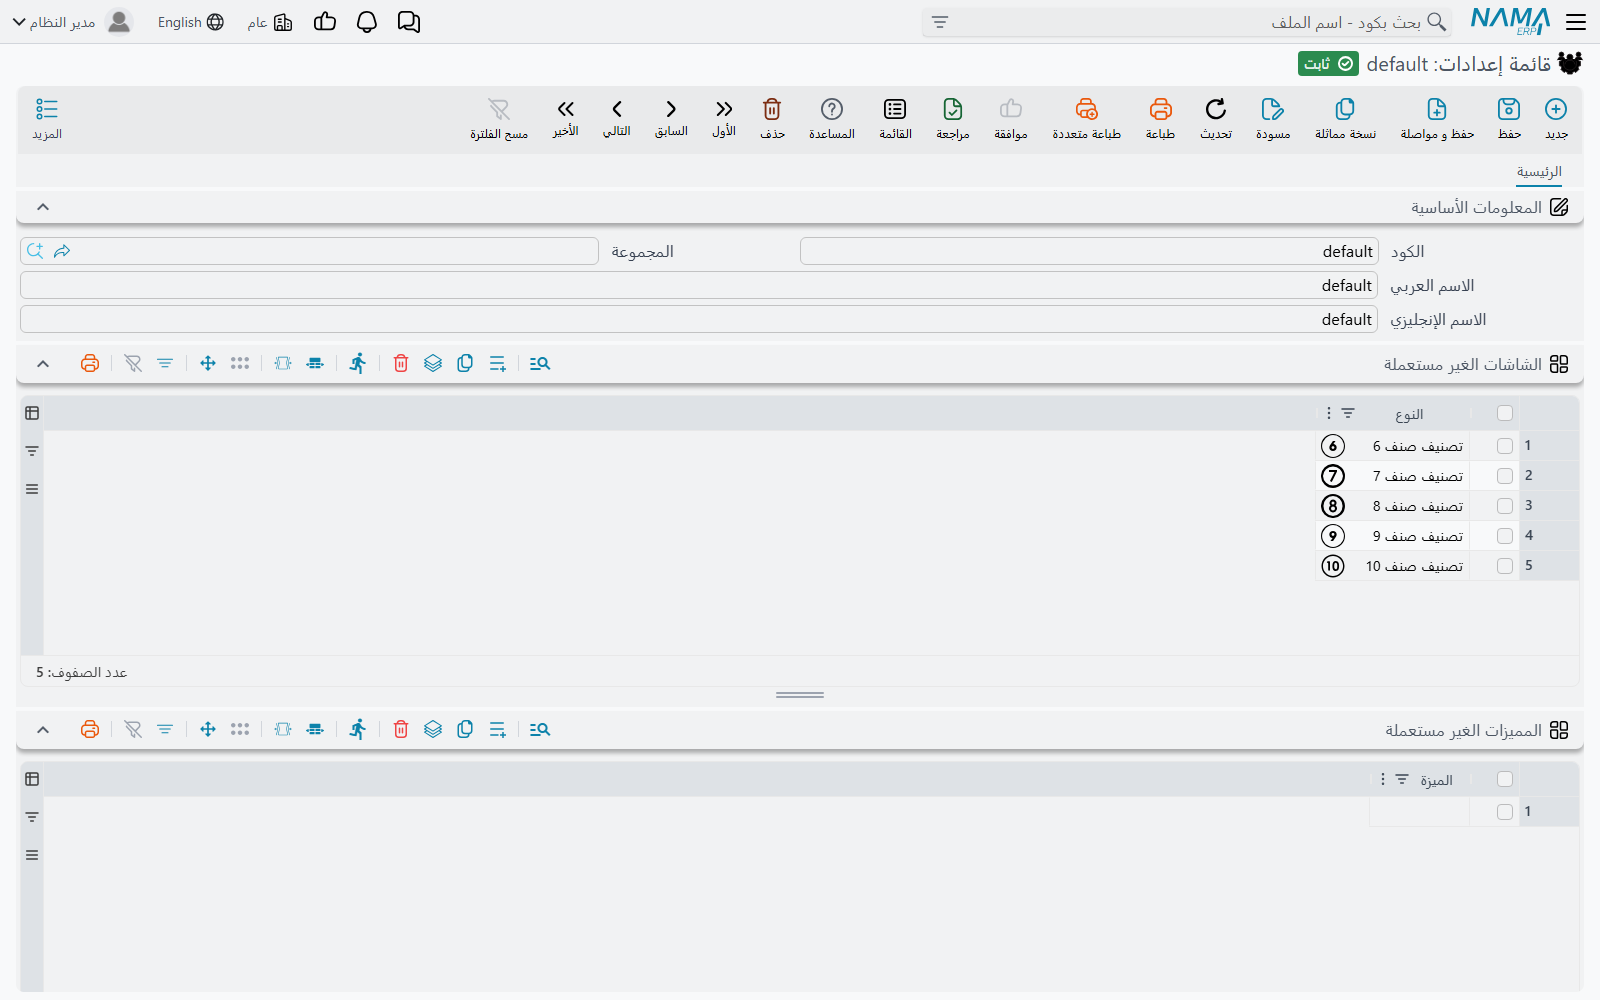Select the الرئيسية tab
Screen dimensions: 1600x1000
pos(1539,172)
